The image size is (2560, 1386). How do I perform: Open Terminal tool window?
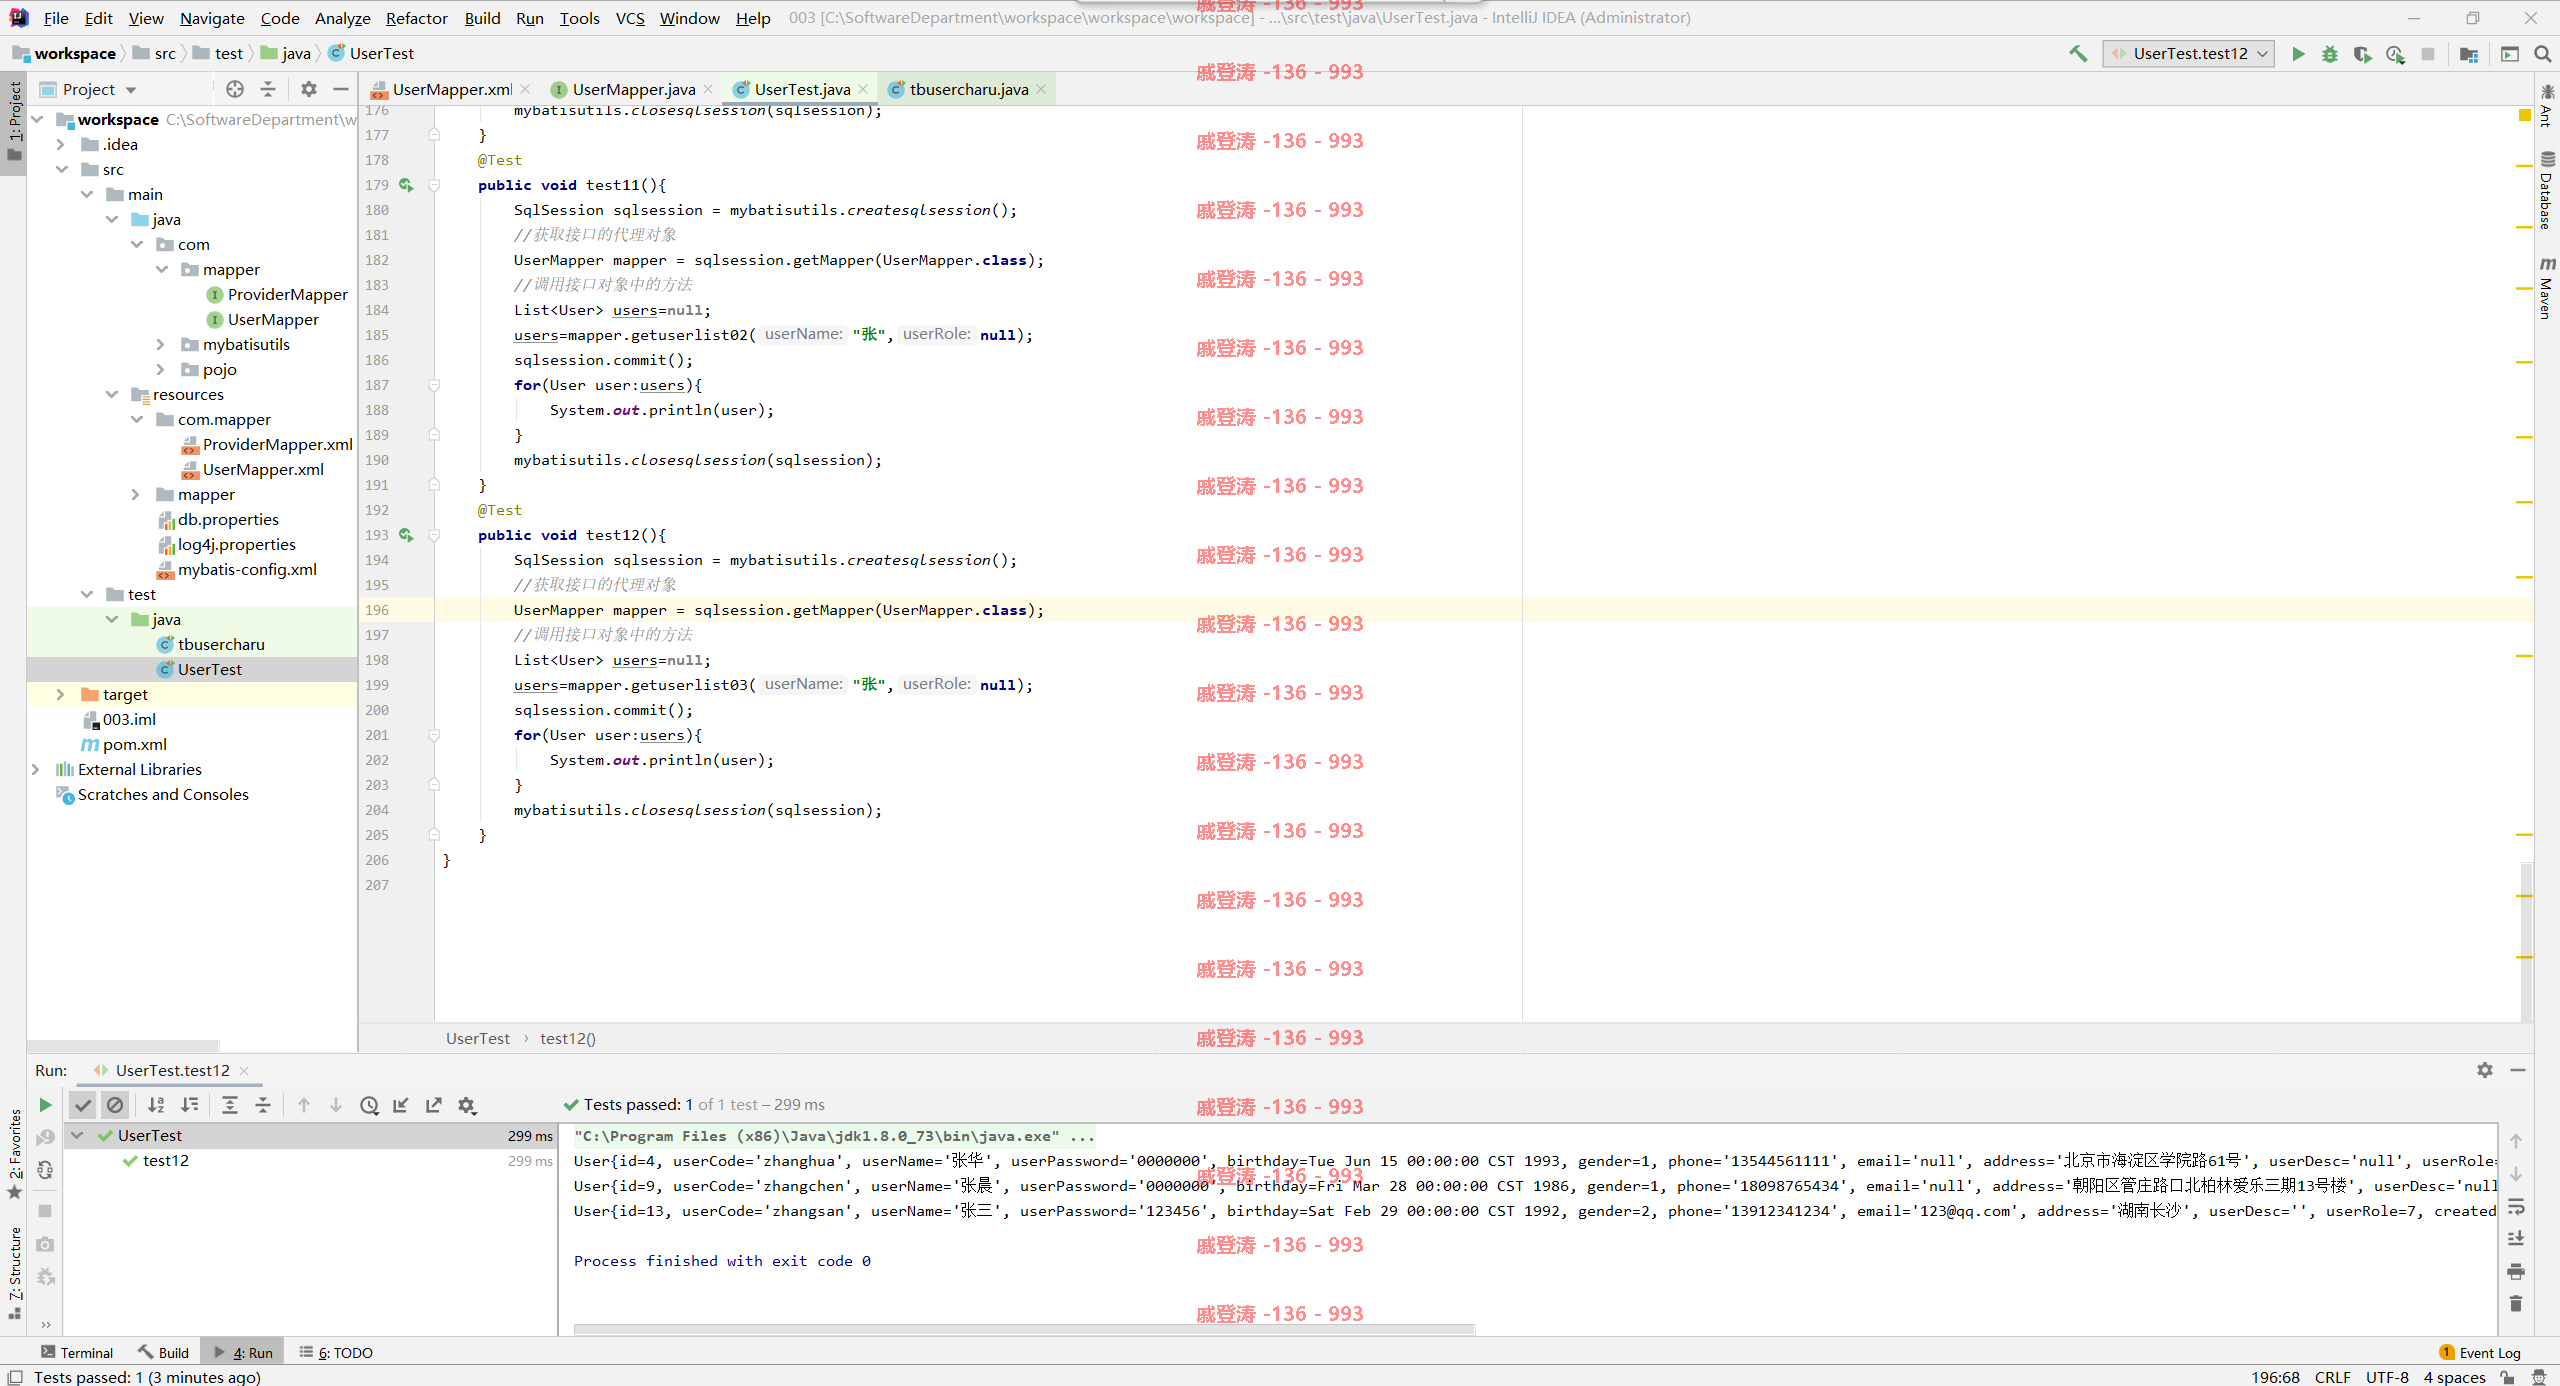77,1352
